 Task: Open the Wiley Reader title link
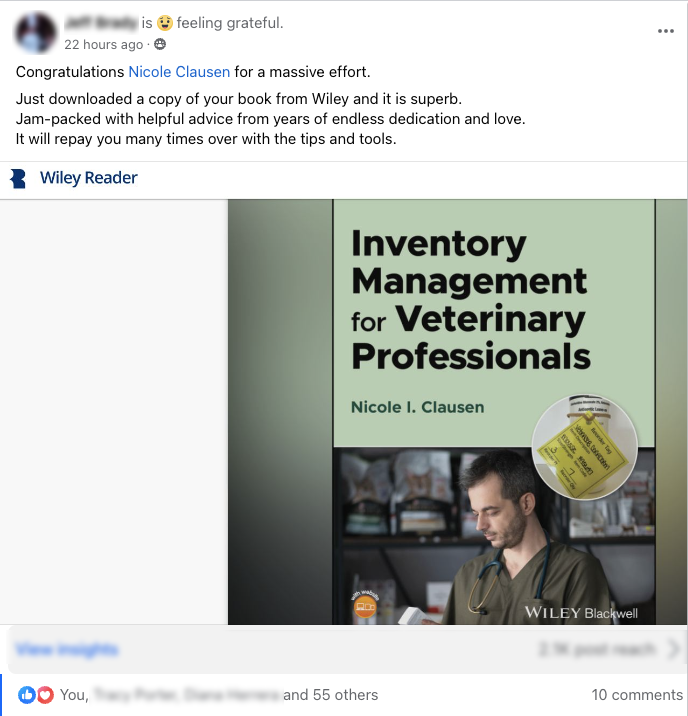click(89, 178)
